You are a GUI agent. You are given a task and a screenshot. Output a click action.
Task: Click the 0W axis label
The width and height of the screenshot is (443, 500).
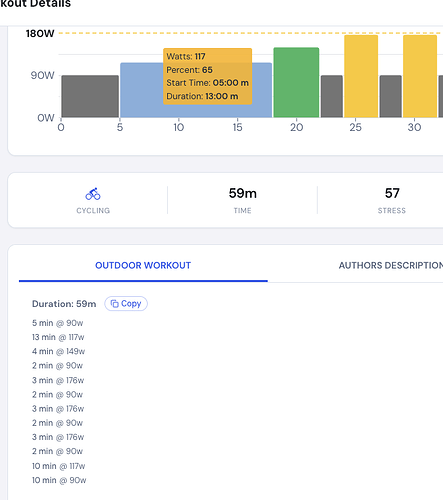click(46, 118)
